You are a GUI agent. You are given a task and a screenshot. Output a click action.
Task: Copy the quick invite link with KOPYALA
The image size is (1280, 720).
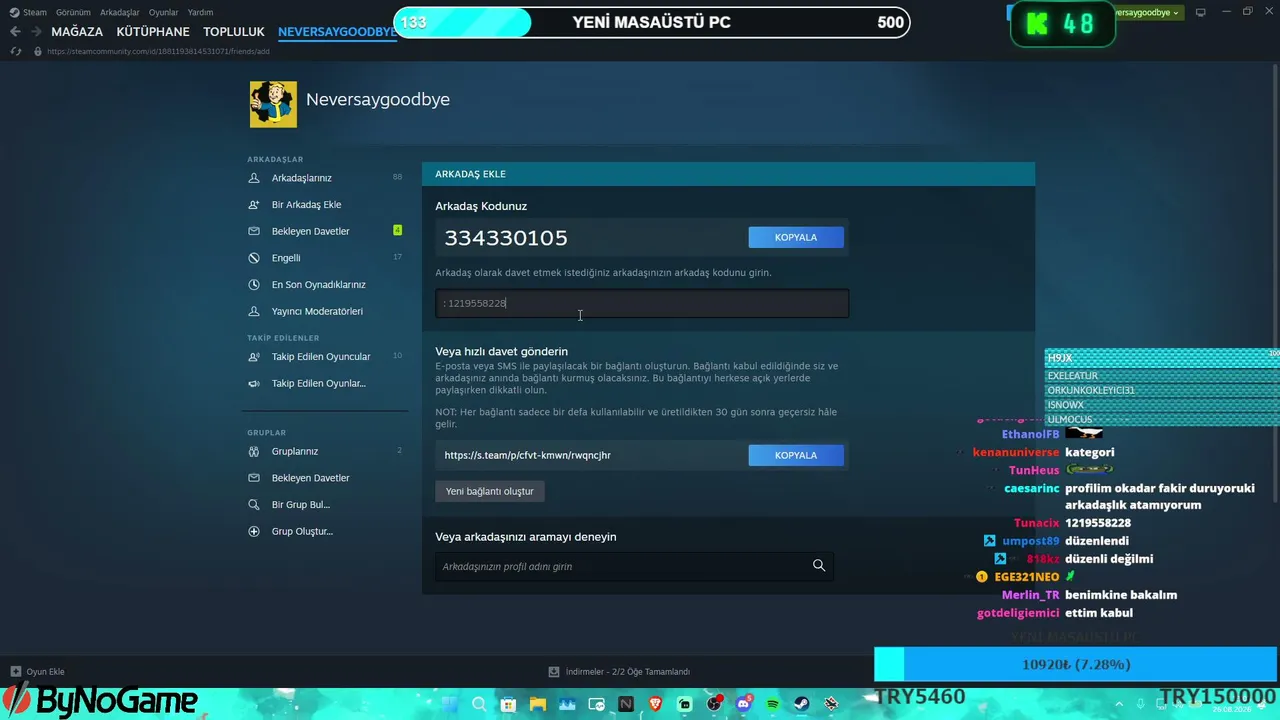[796, 455]
